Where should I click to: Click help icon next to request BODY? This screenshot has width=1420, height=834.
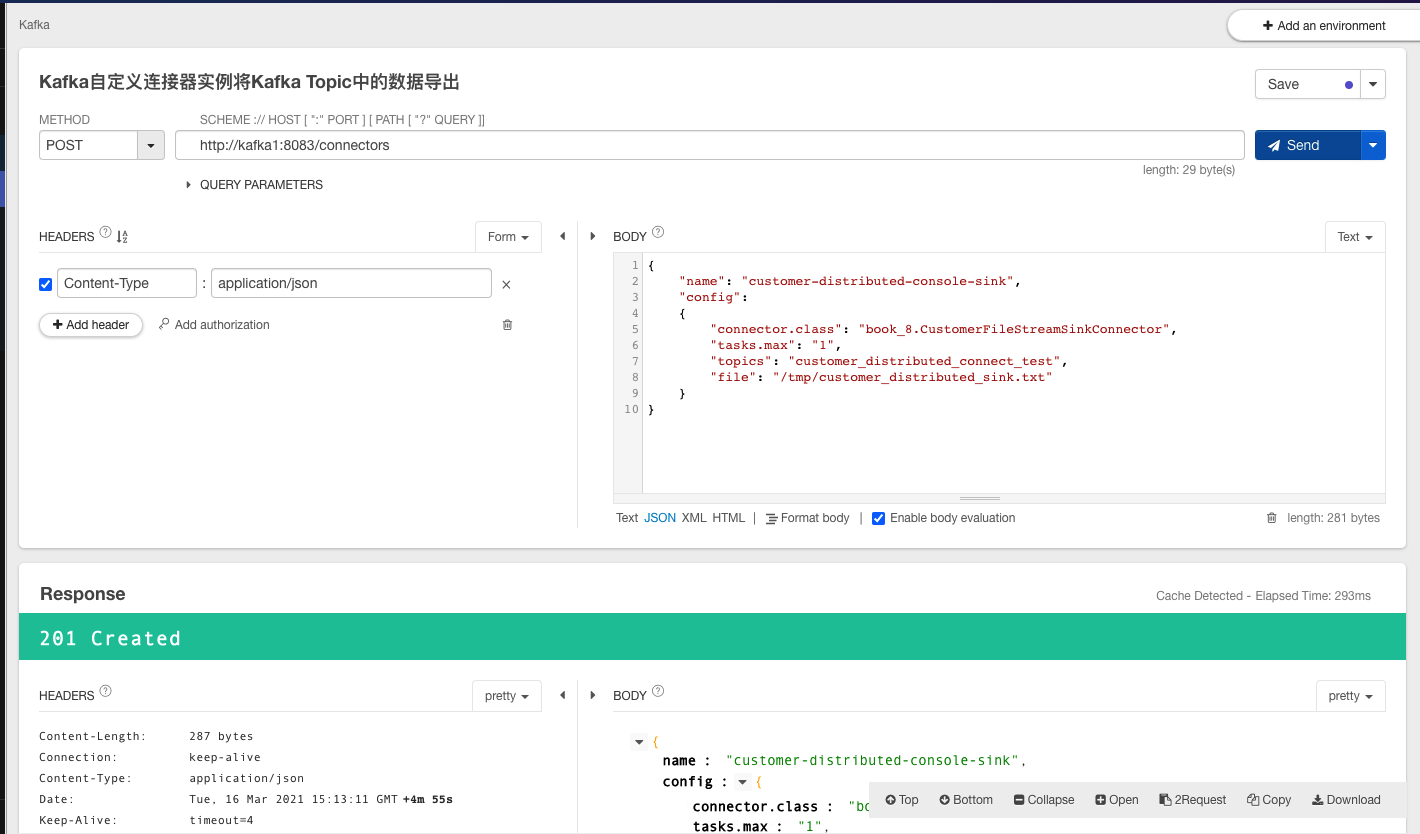pos(658,232)
